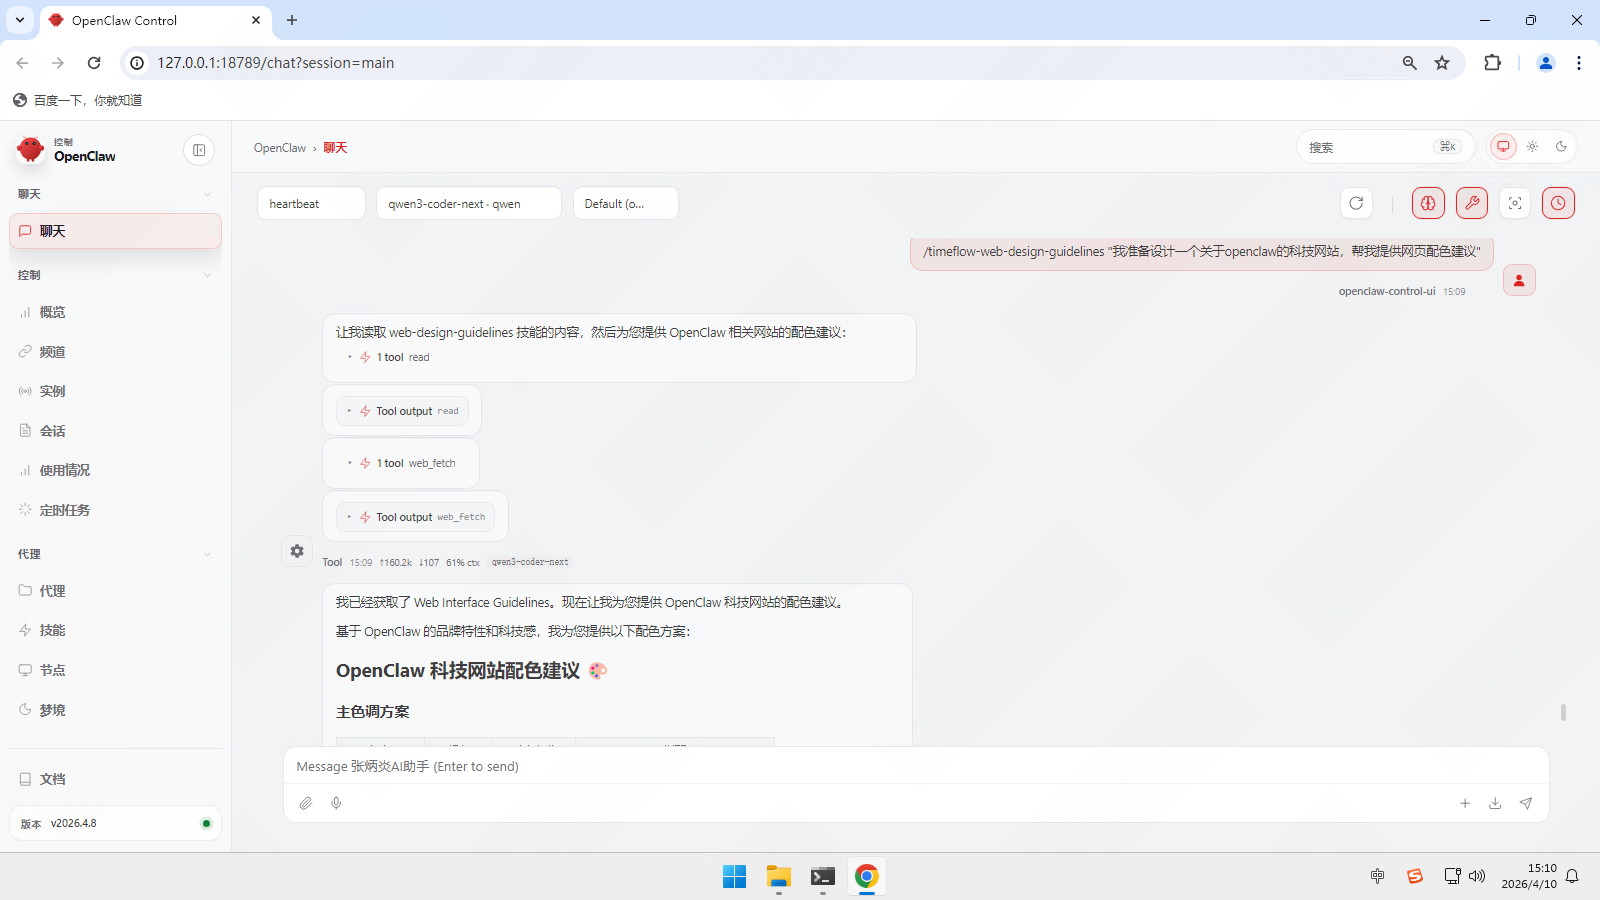Select system theme with the monitor toggle
The height and width of the screenshot is (900, 1600).
click(x=1502, y=146)
